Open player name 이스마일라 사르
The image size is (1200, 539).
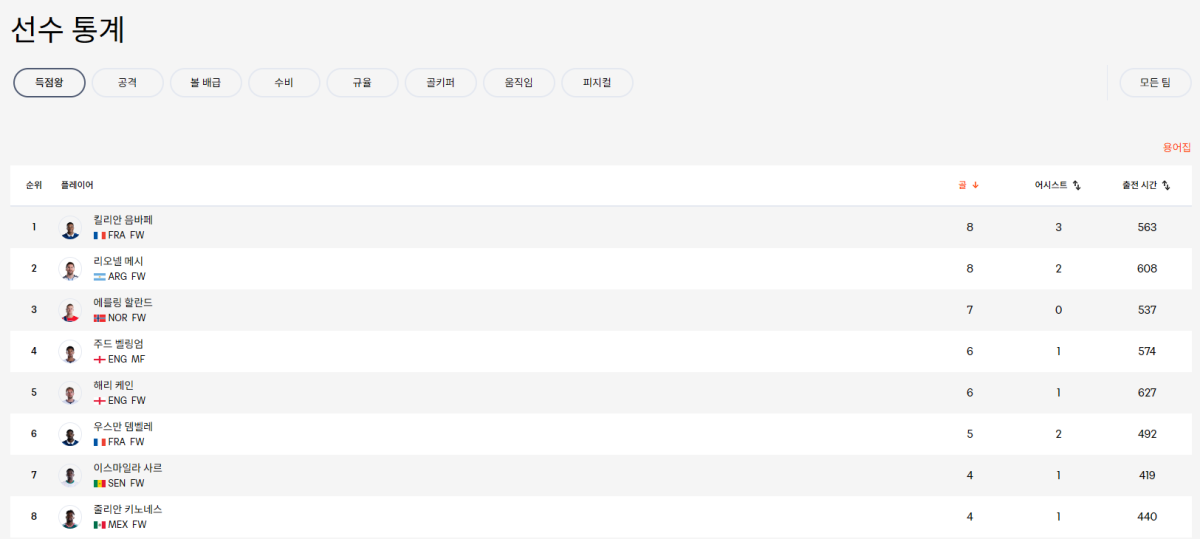click(x=127, y=468)
